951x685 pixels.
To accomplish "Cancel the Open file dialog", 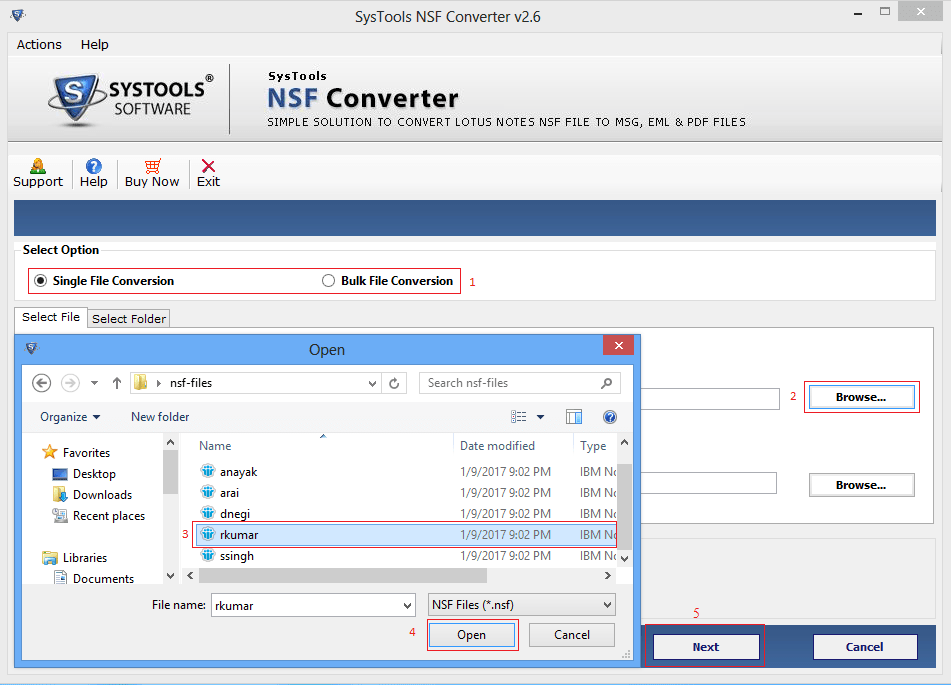I will point(571,635).
